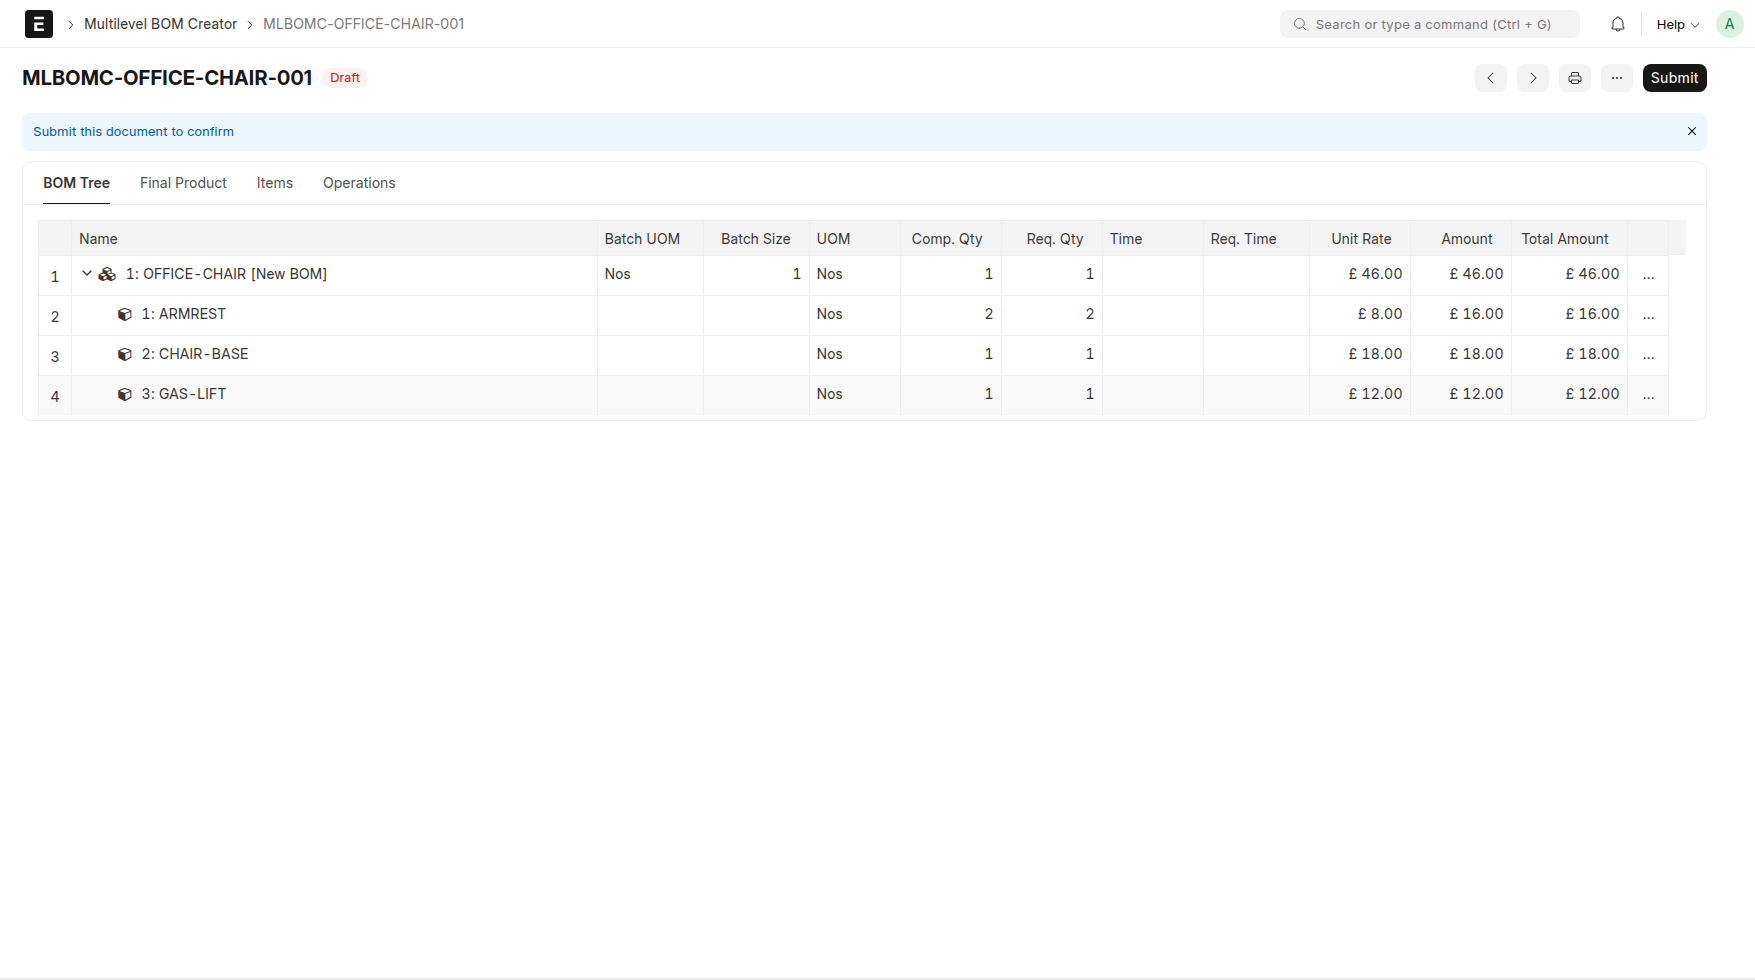
Task: Open the document three-dots menu
Action: [x=1616, y=78]
